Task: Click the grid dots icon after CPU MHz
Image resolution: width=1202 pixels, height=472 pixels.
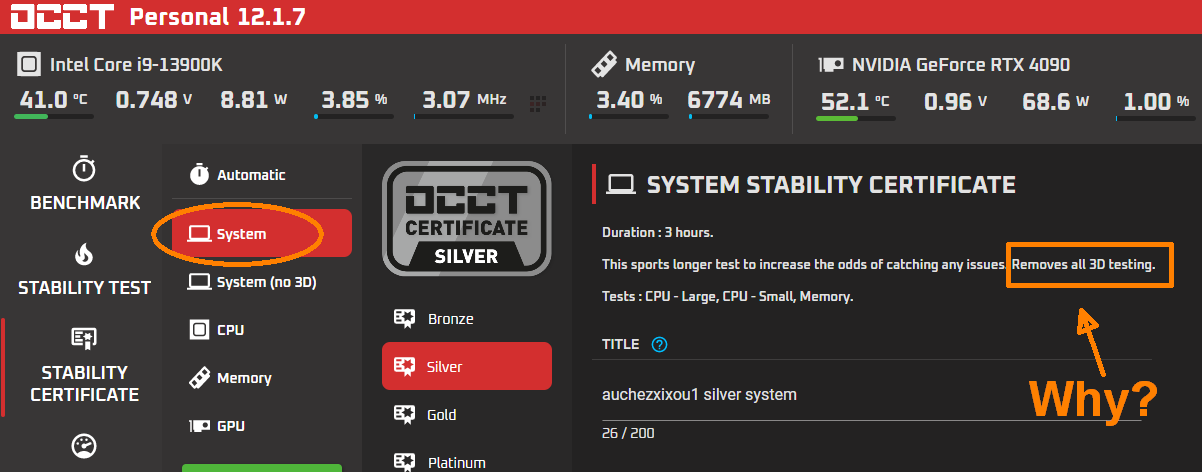Action: pyautogui.click(x=538, y=102)
